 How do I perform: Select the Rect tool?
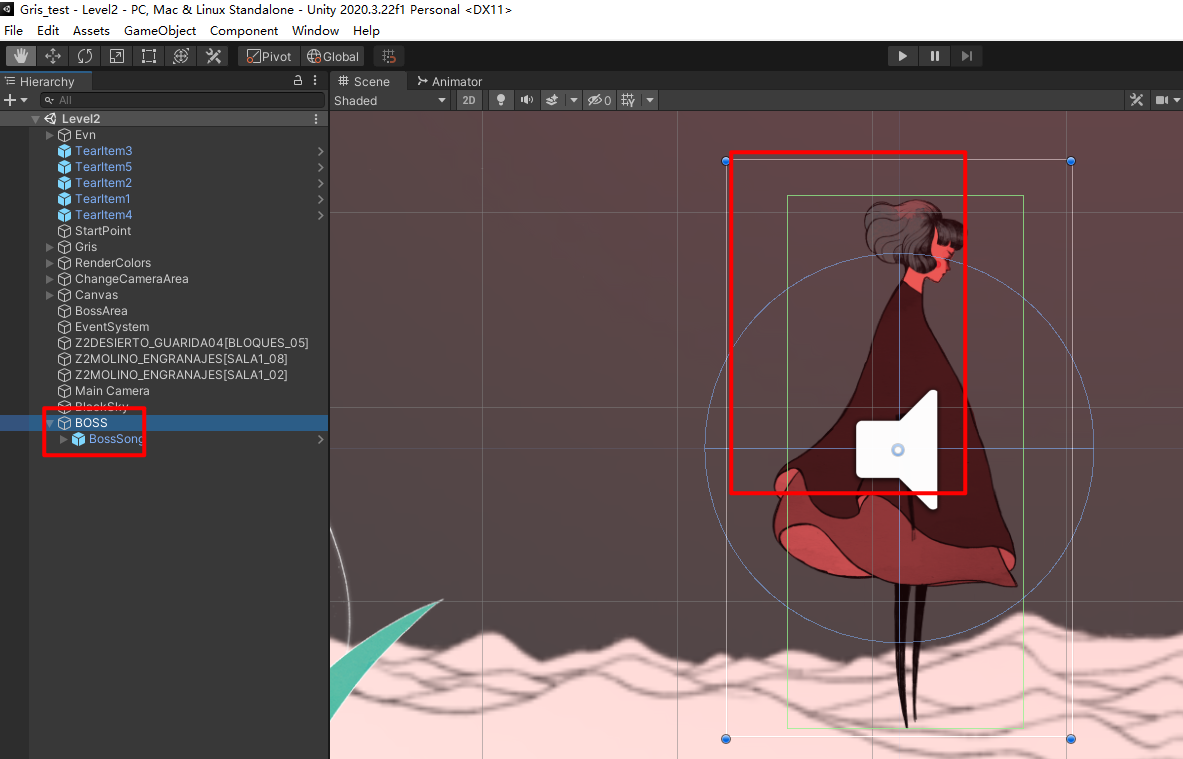point(149,56)
